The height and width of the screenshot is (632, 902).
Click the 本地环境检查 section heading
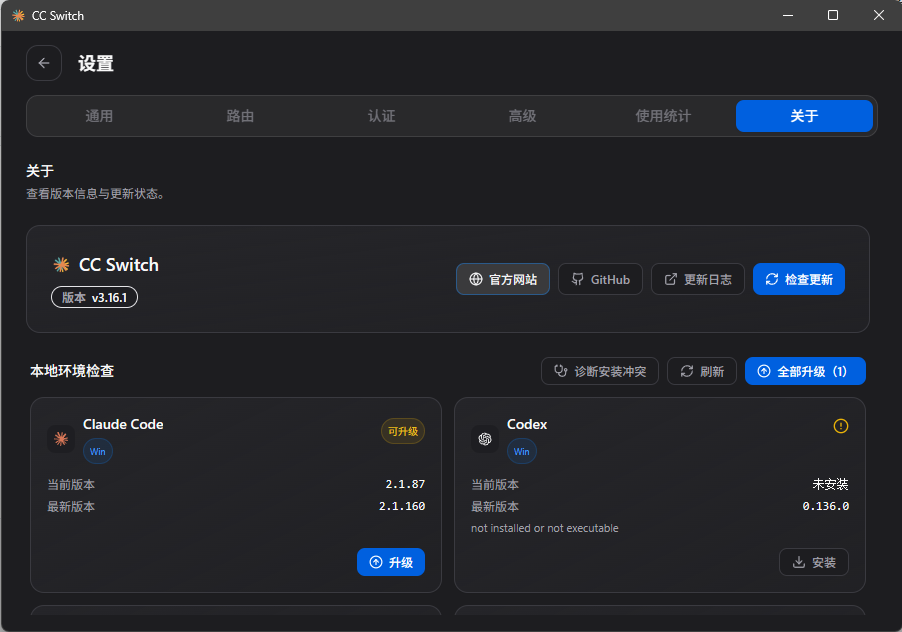click(x=72, y=371)
